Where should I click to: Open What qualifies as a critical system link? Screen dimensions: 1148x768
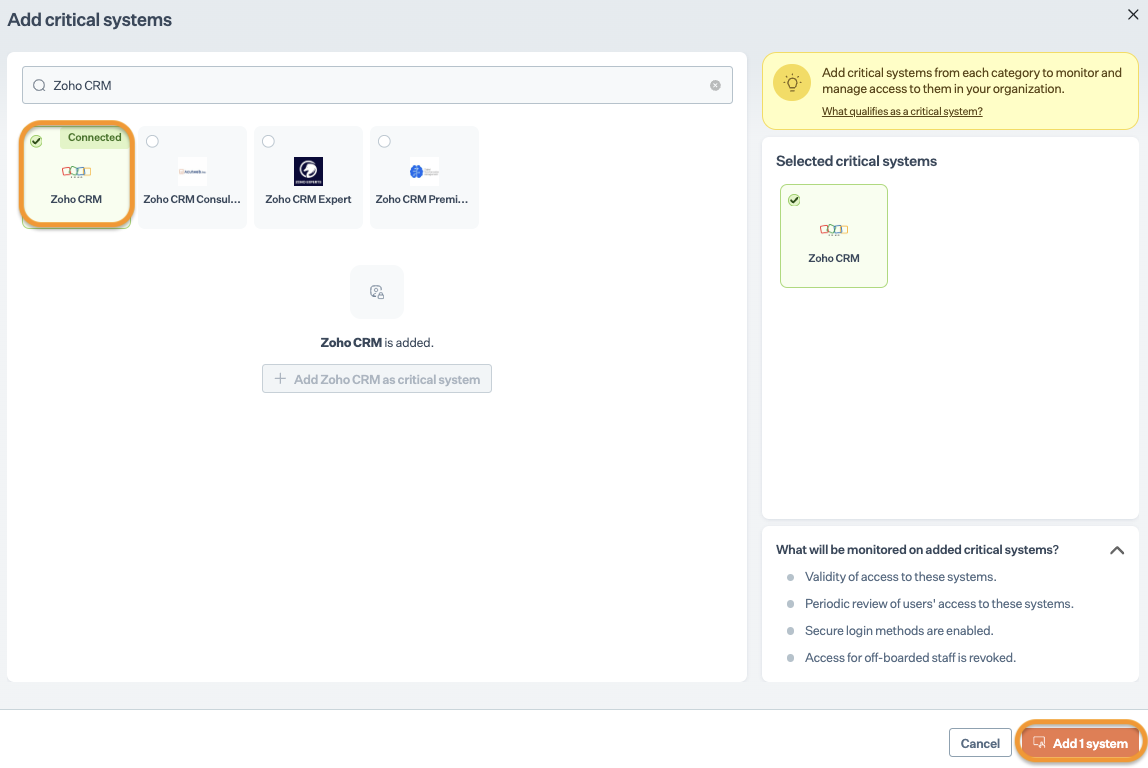point(902,111)
